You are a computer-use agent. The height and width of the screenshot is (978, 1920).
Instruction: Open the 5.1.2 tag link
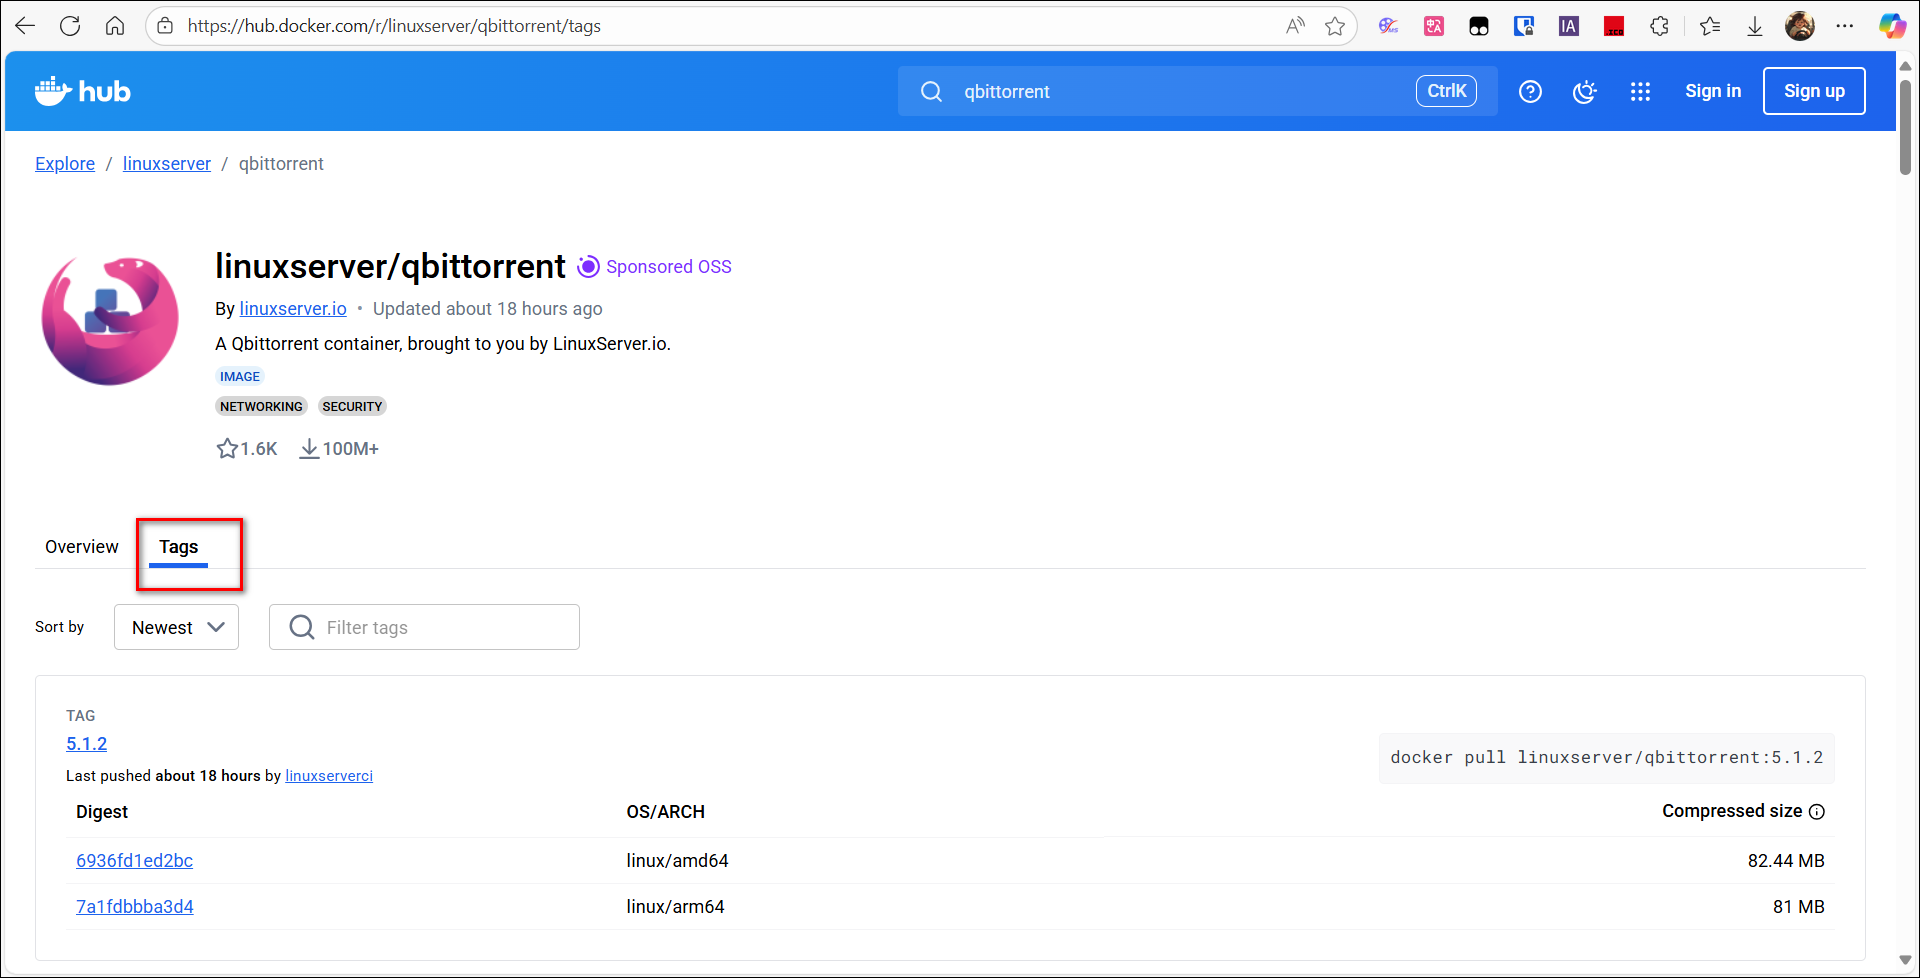(x=86, y=744)
